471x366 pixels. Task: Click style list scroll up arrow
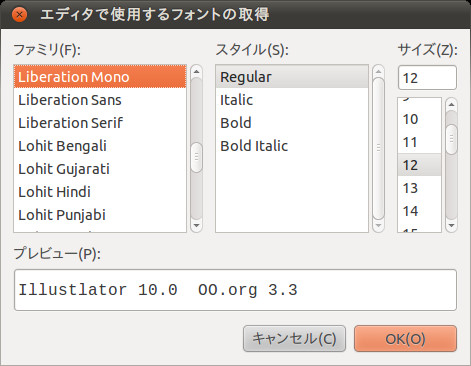[378, 71]
